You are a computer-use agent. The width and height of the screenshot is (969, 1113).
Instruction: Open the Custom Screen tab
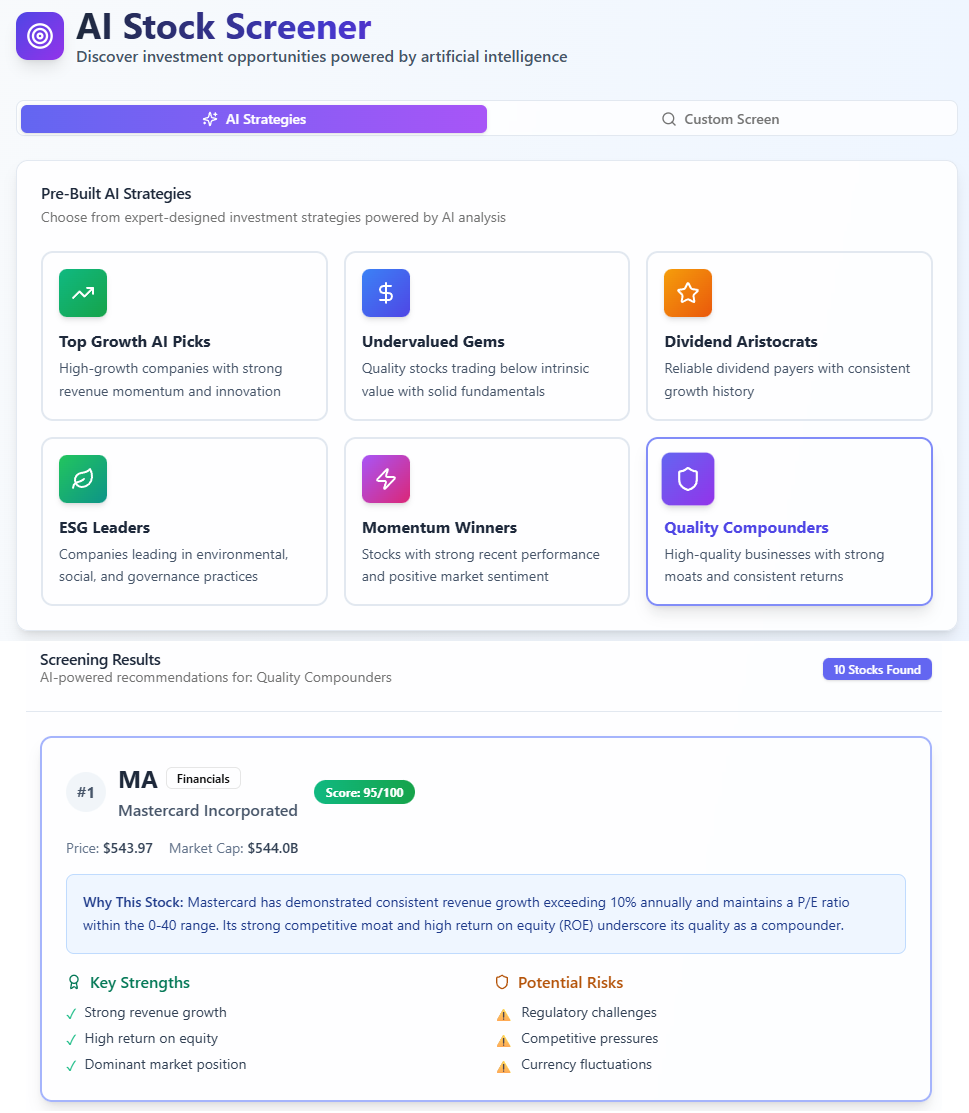coord(721,119)
